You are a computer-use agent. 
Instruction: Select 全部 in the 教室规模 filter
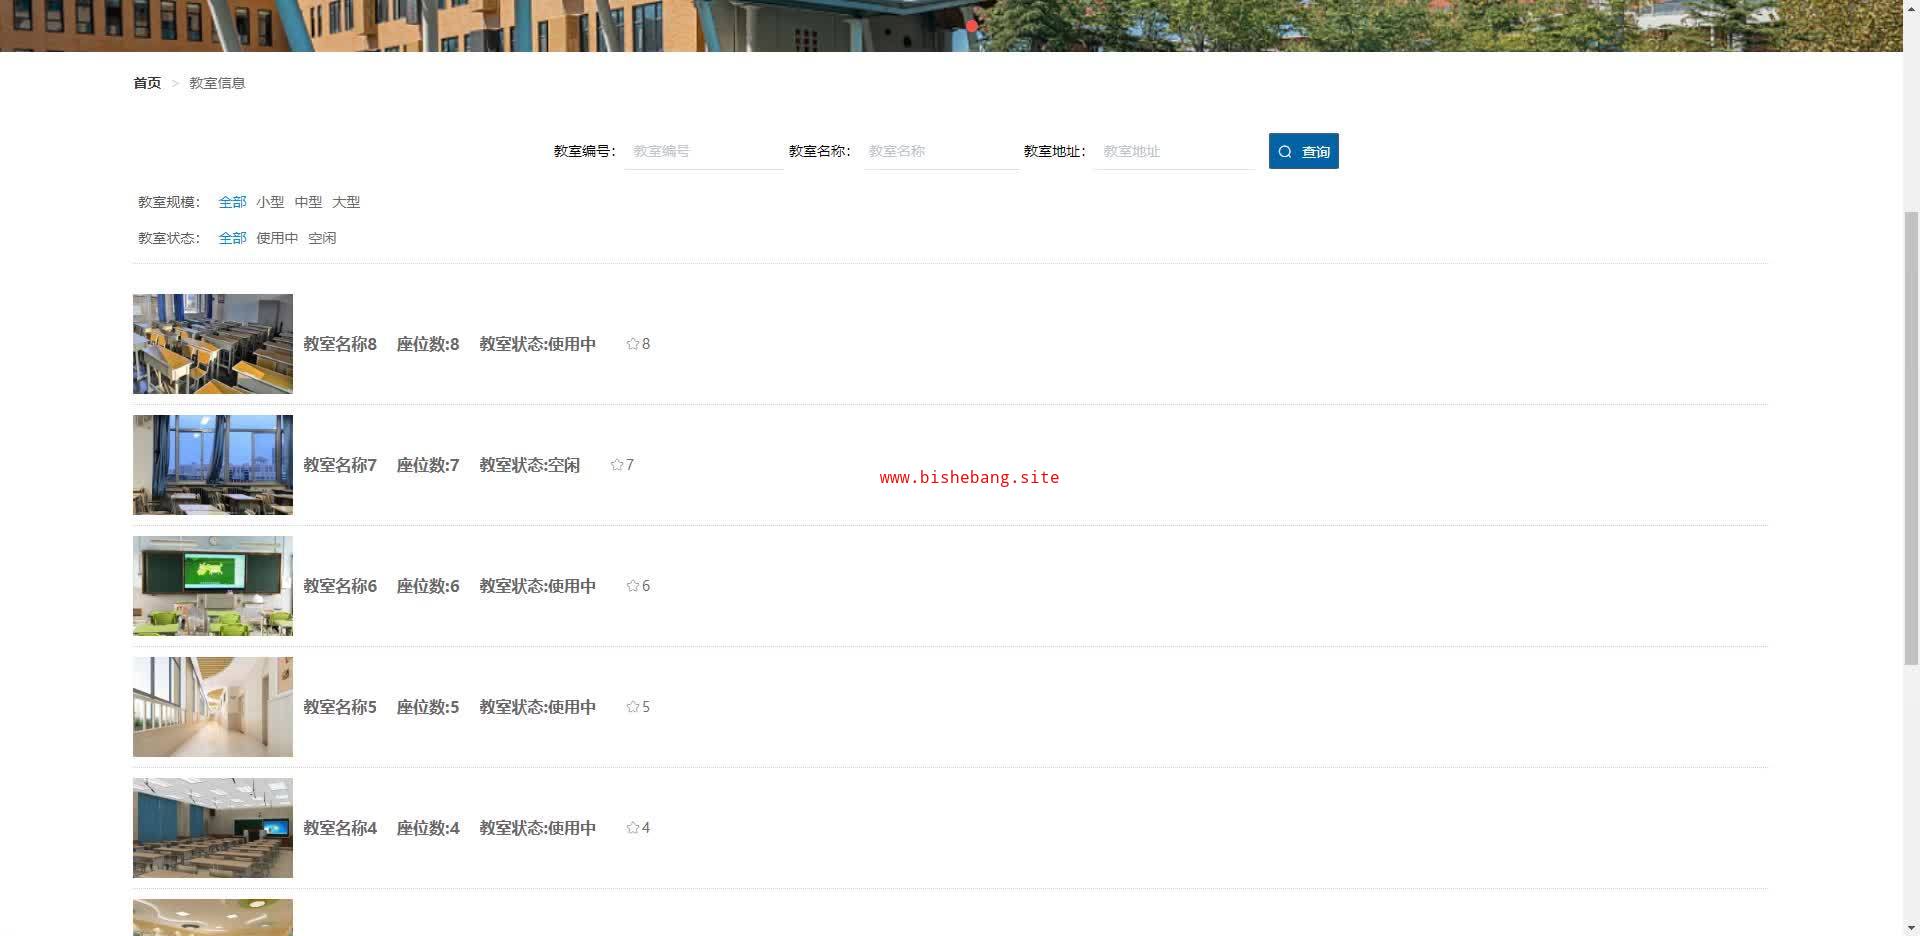tap(232, 202)
